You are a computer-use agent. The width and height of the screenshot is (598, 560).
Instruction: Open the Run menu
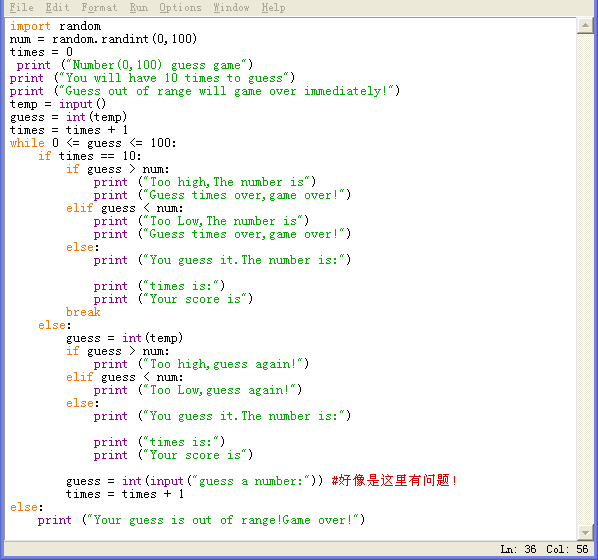click(x=138, y=7)
